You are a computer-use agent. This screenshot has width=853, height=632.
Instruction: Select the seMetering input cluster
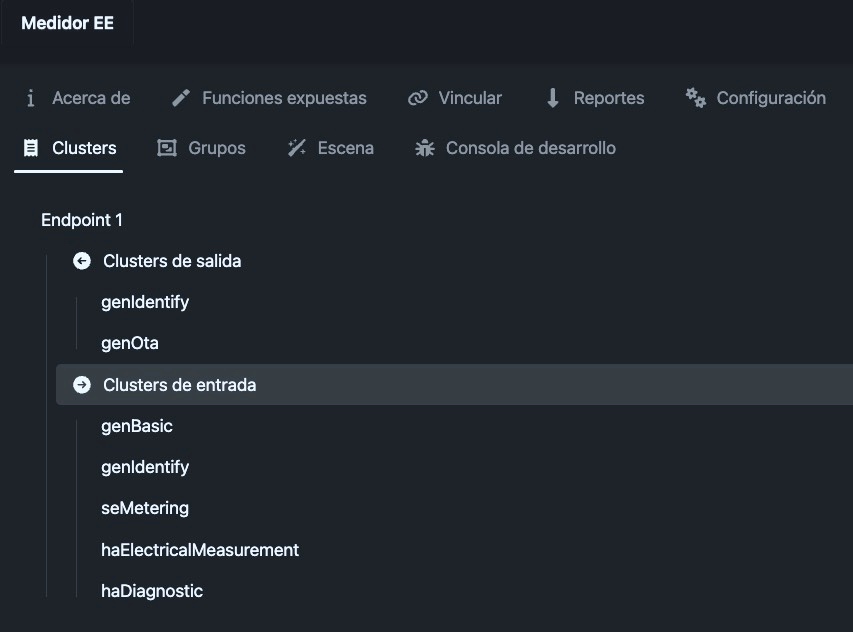tap(145, 508)
